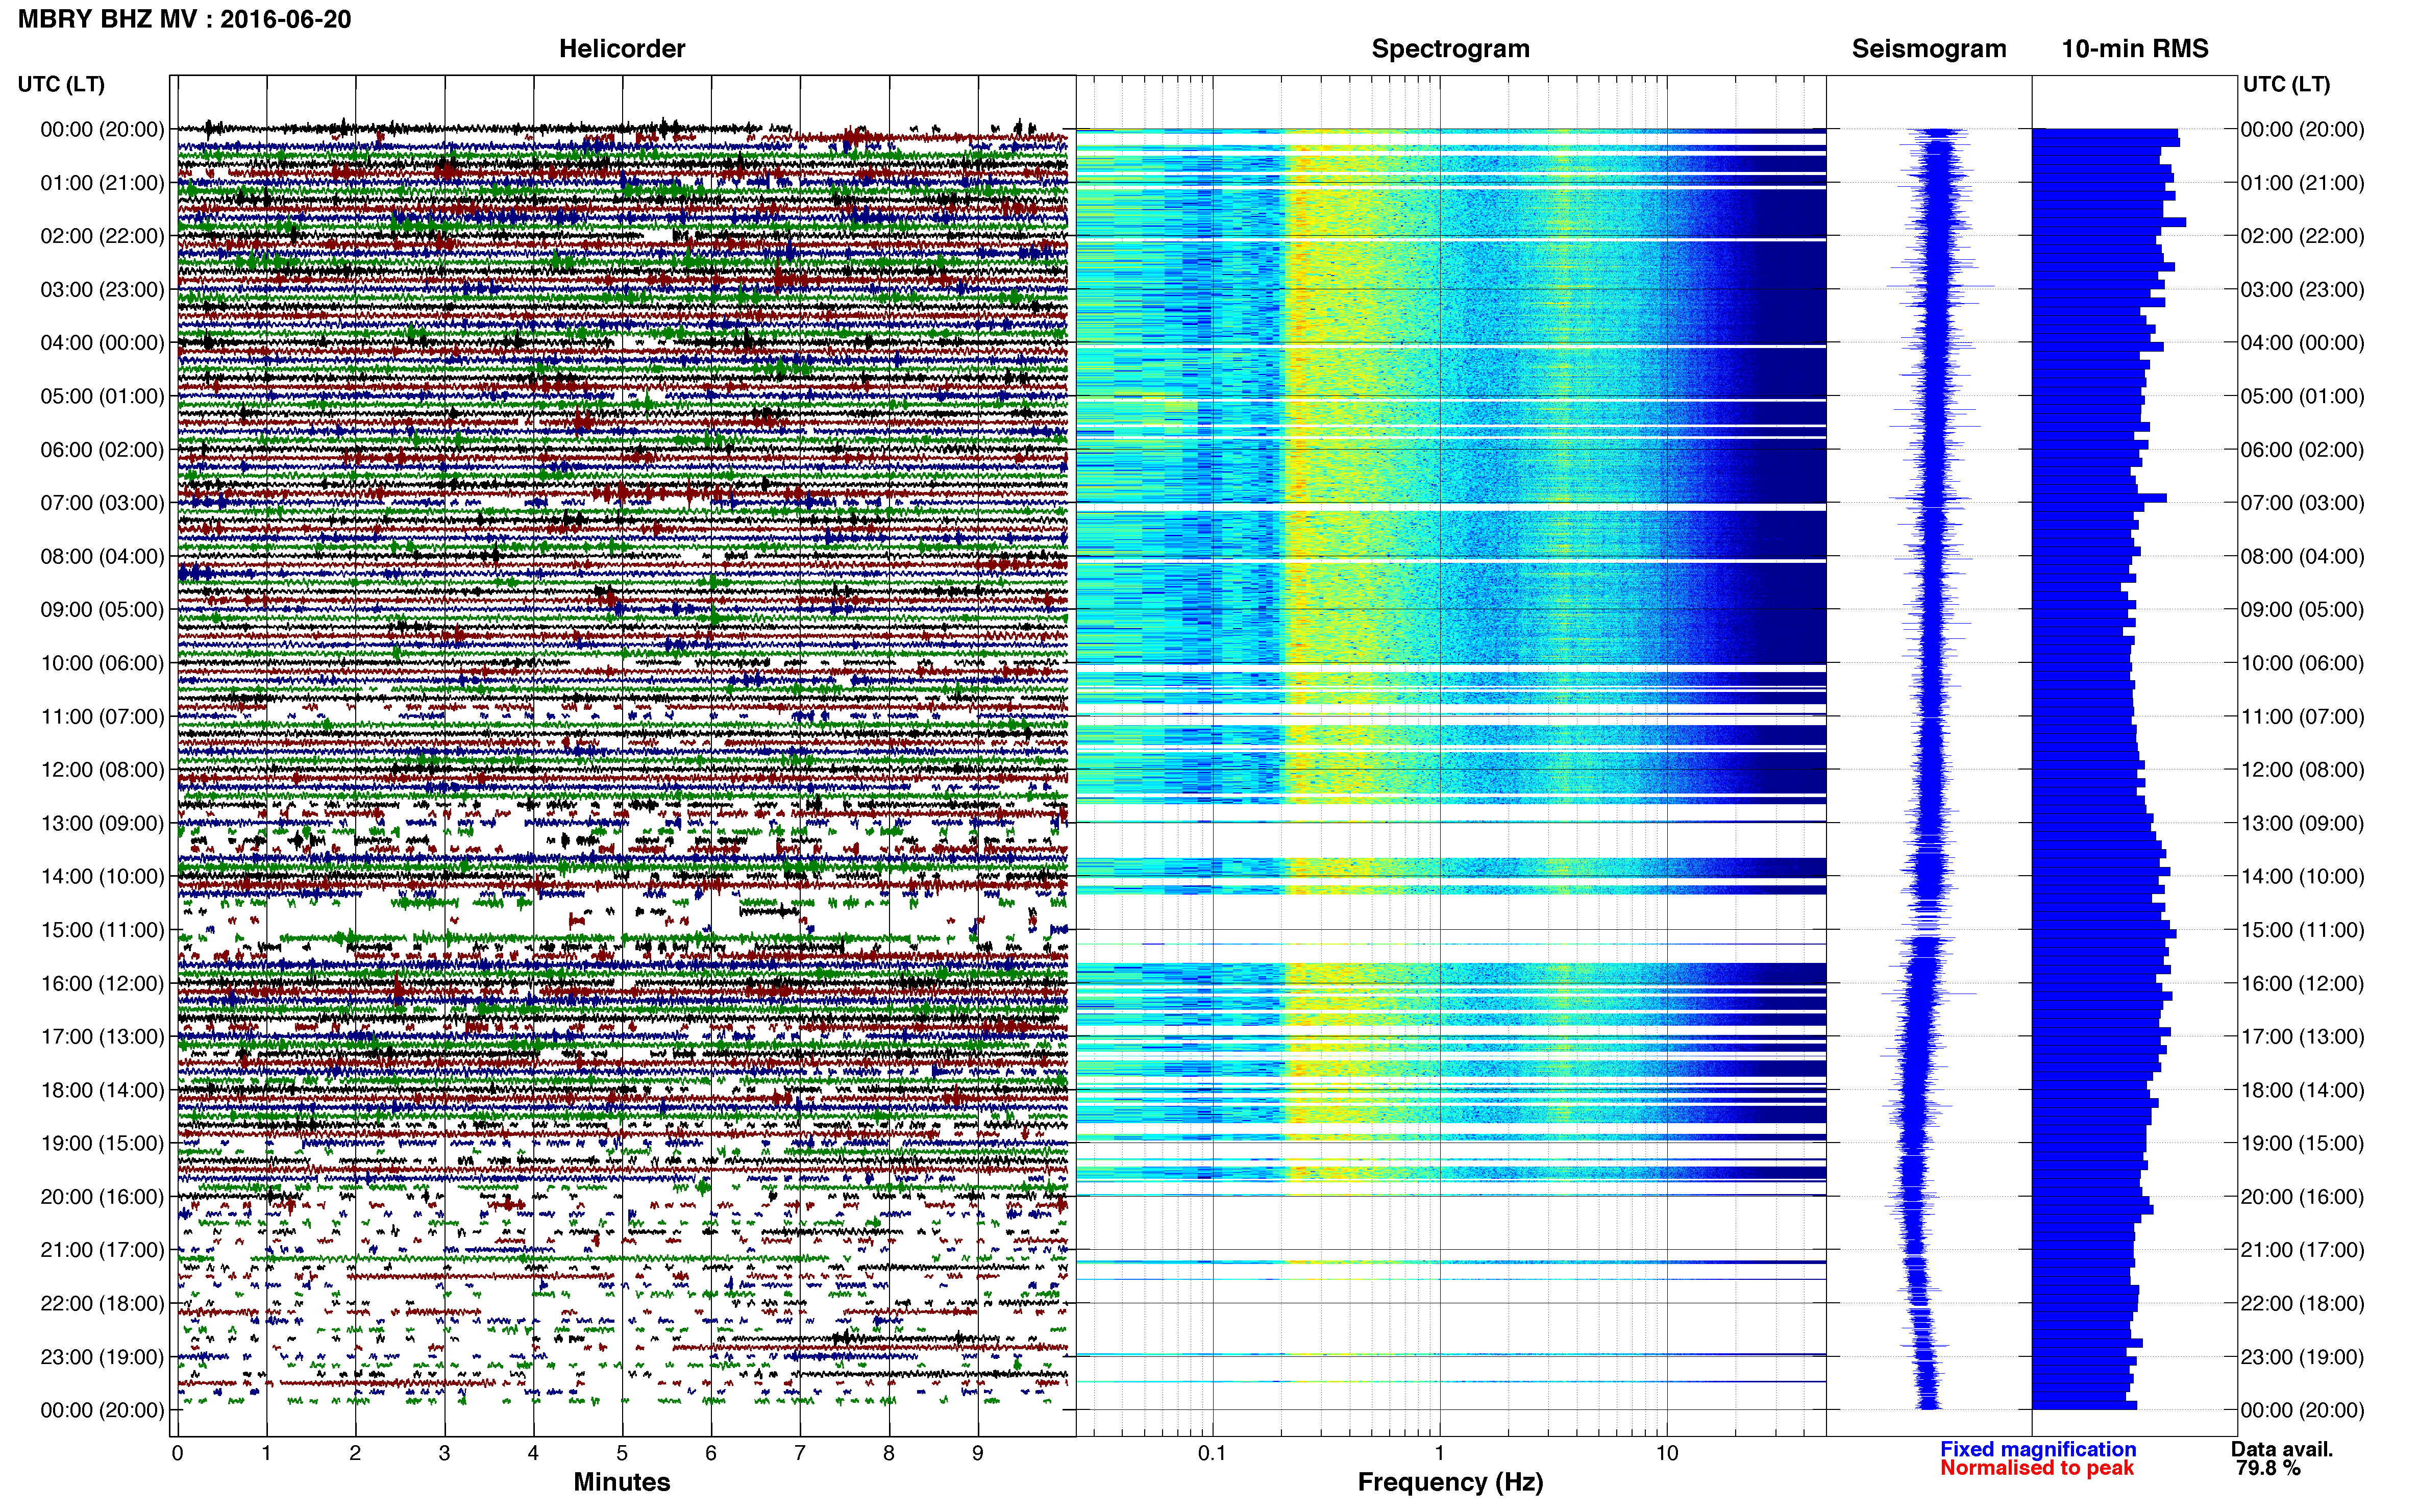Image resolution: width=2419 pixels, height=1512 pixels.
Task: Select the Spectrogram panel heading
Action: tap(1450, 49)
